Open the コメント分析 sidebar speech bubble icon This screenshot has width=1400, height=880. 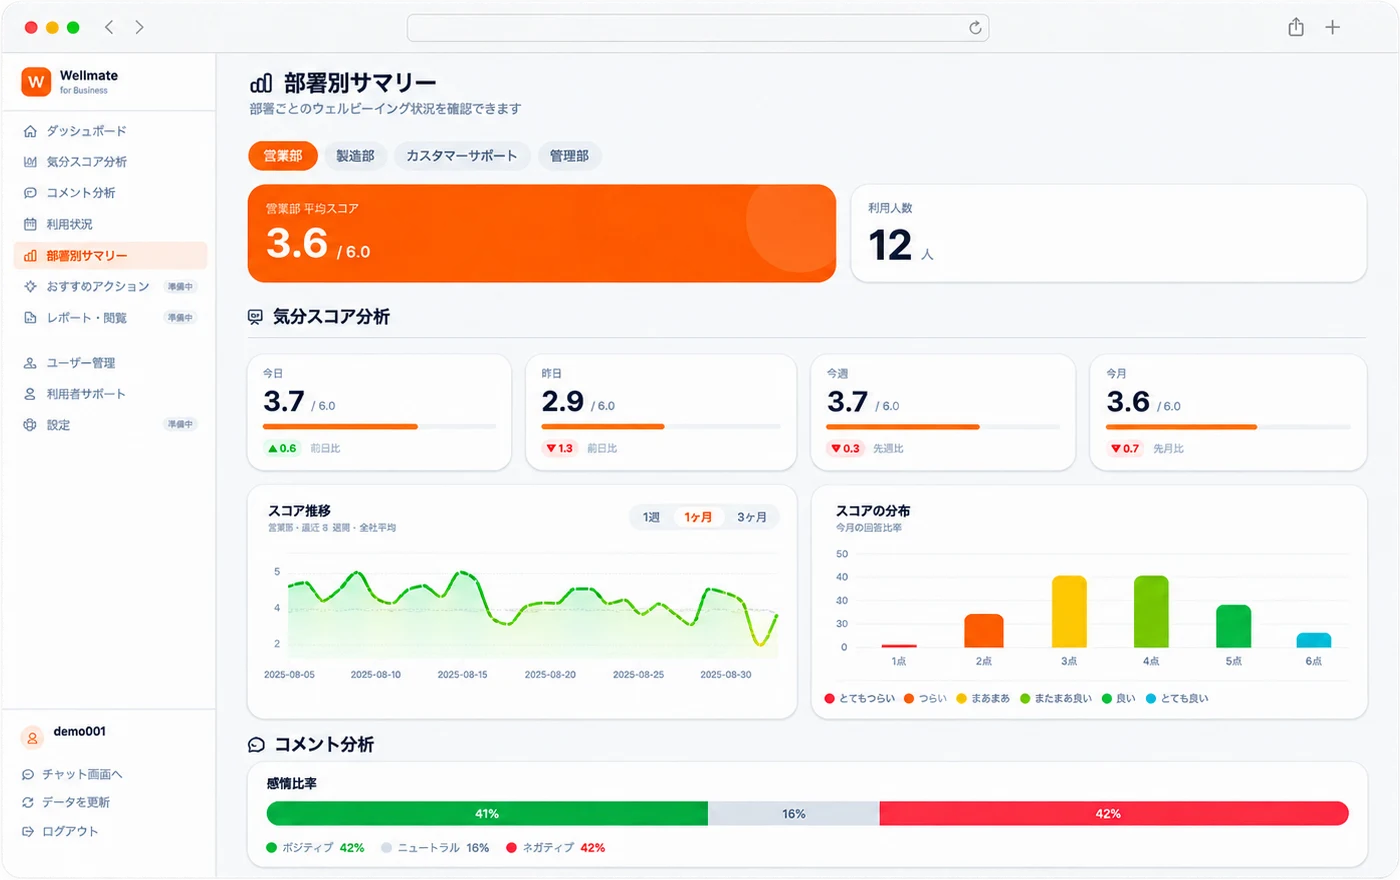pyautogui.click(x=30, y=193)
